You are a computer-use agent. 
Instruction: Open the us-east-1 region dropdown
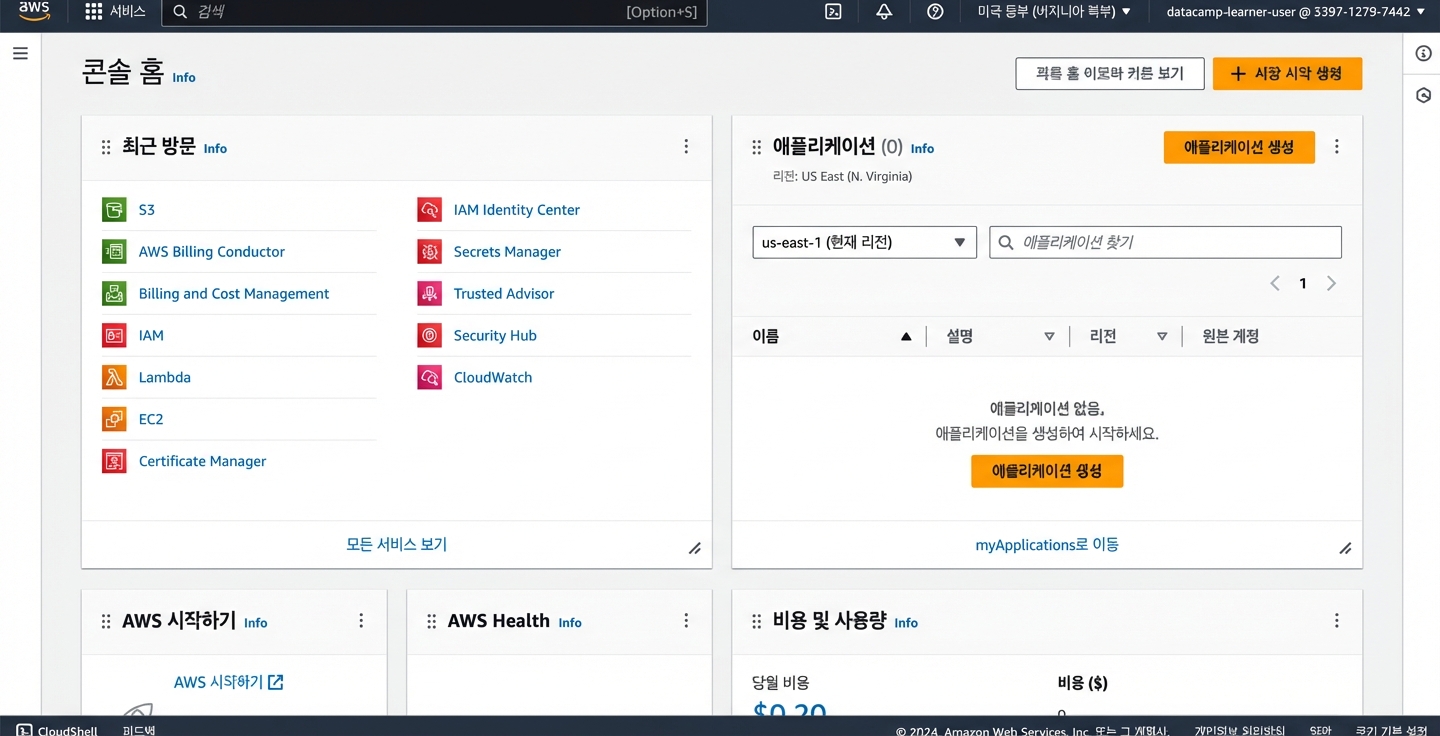tap(864, 242)
